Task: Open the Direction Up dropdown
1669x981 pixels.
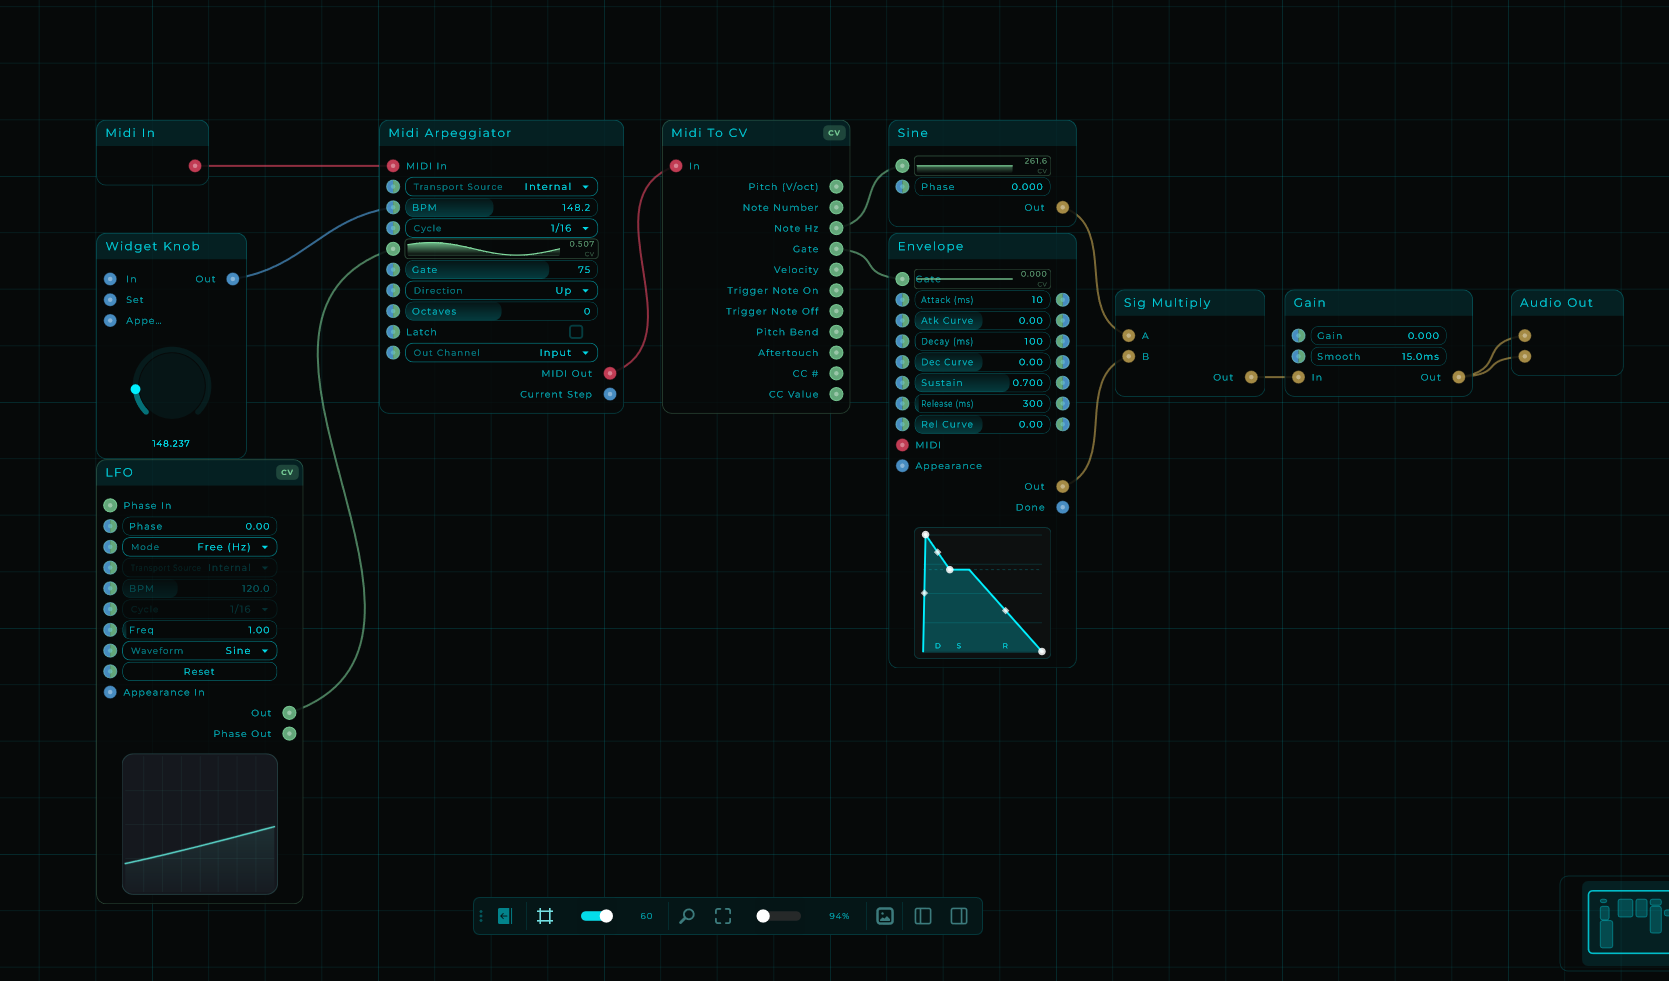Action: [x=501, y=290]
